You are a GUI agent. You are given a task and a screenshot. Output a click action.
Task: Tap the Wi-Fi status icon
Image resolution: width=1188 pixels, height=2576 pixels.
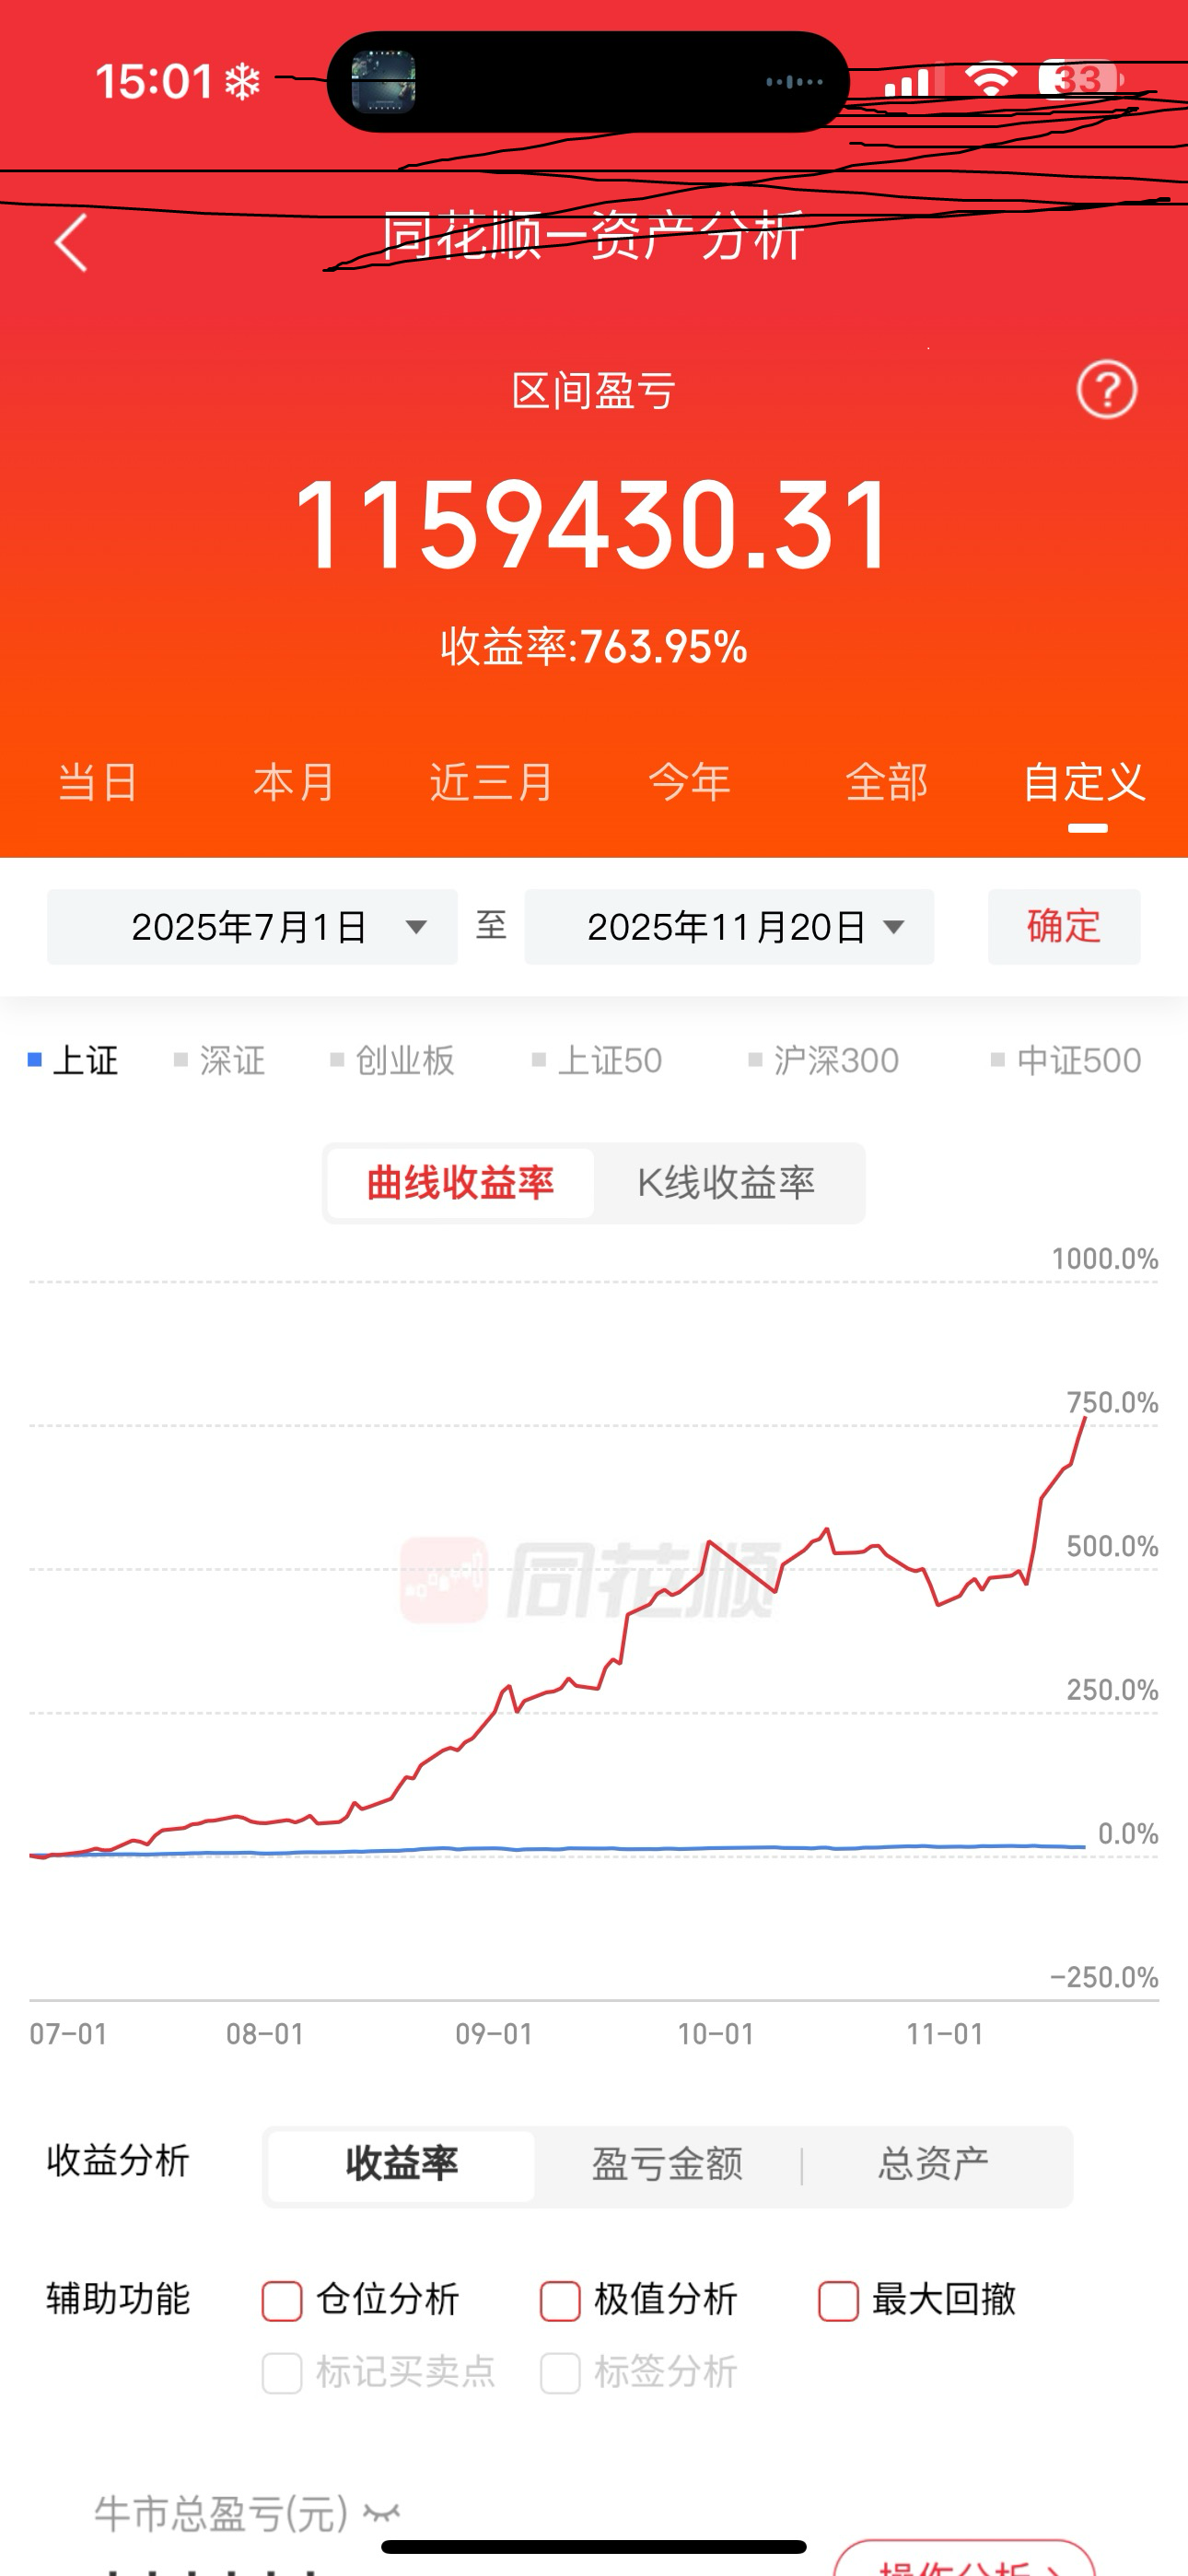(989, 80)
